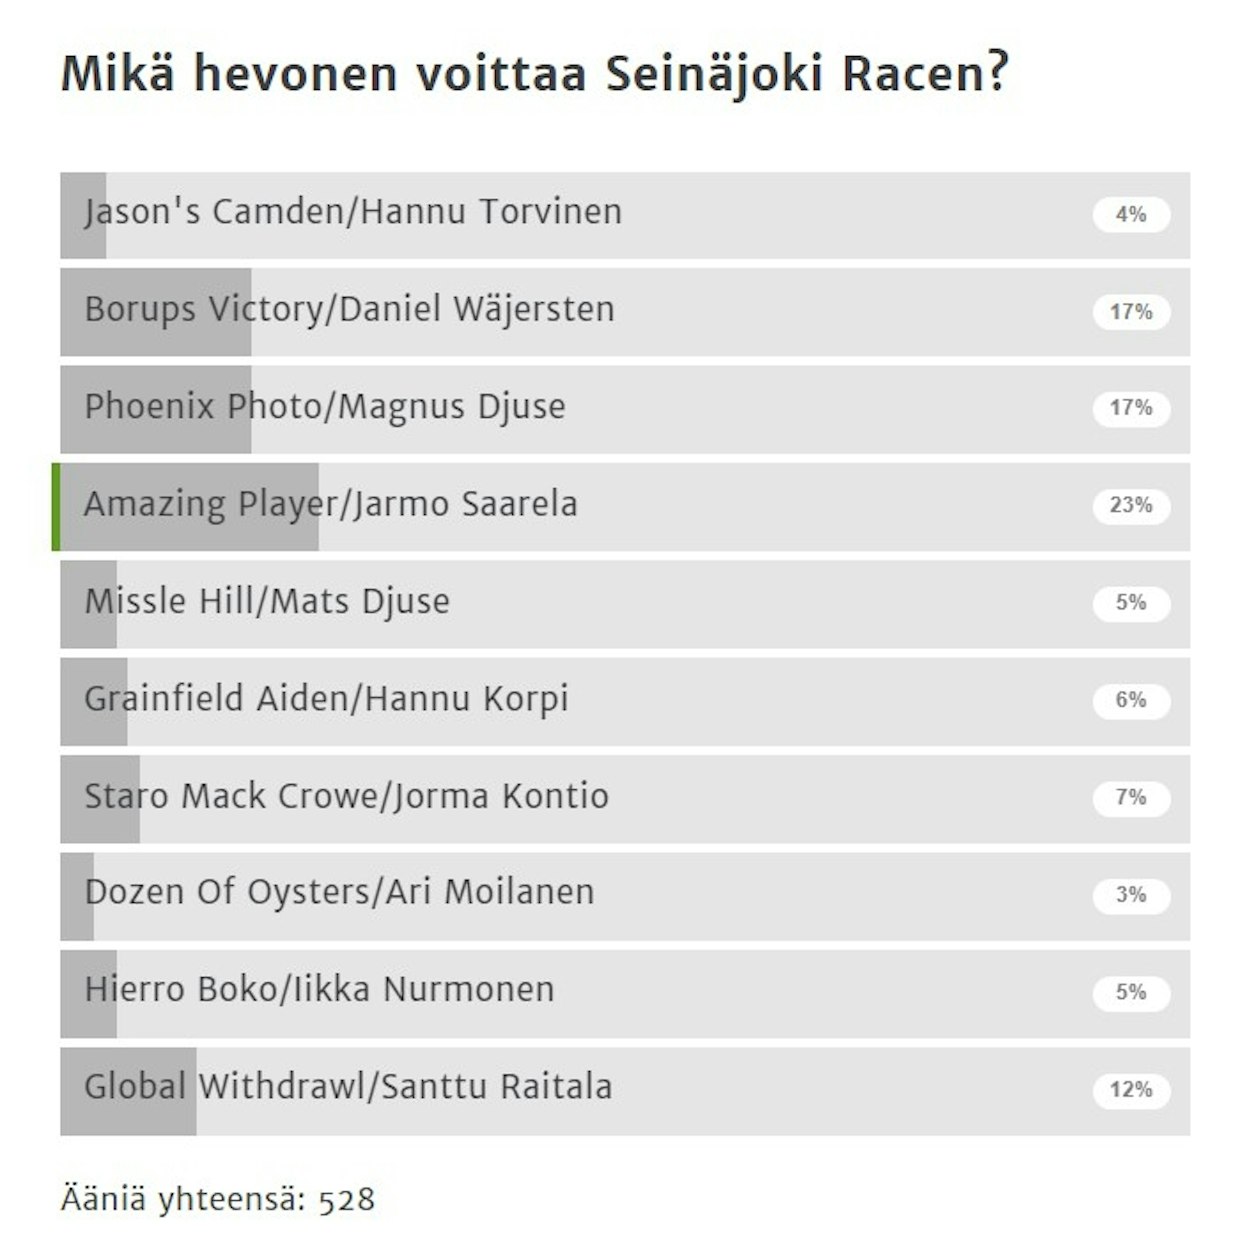This screenshot has height=1251, width=1240.
Task: Click the 3% percentage badge
Action: 1131,894
